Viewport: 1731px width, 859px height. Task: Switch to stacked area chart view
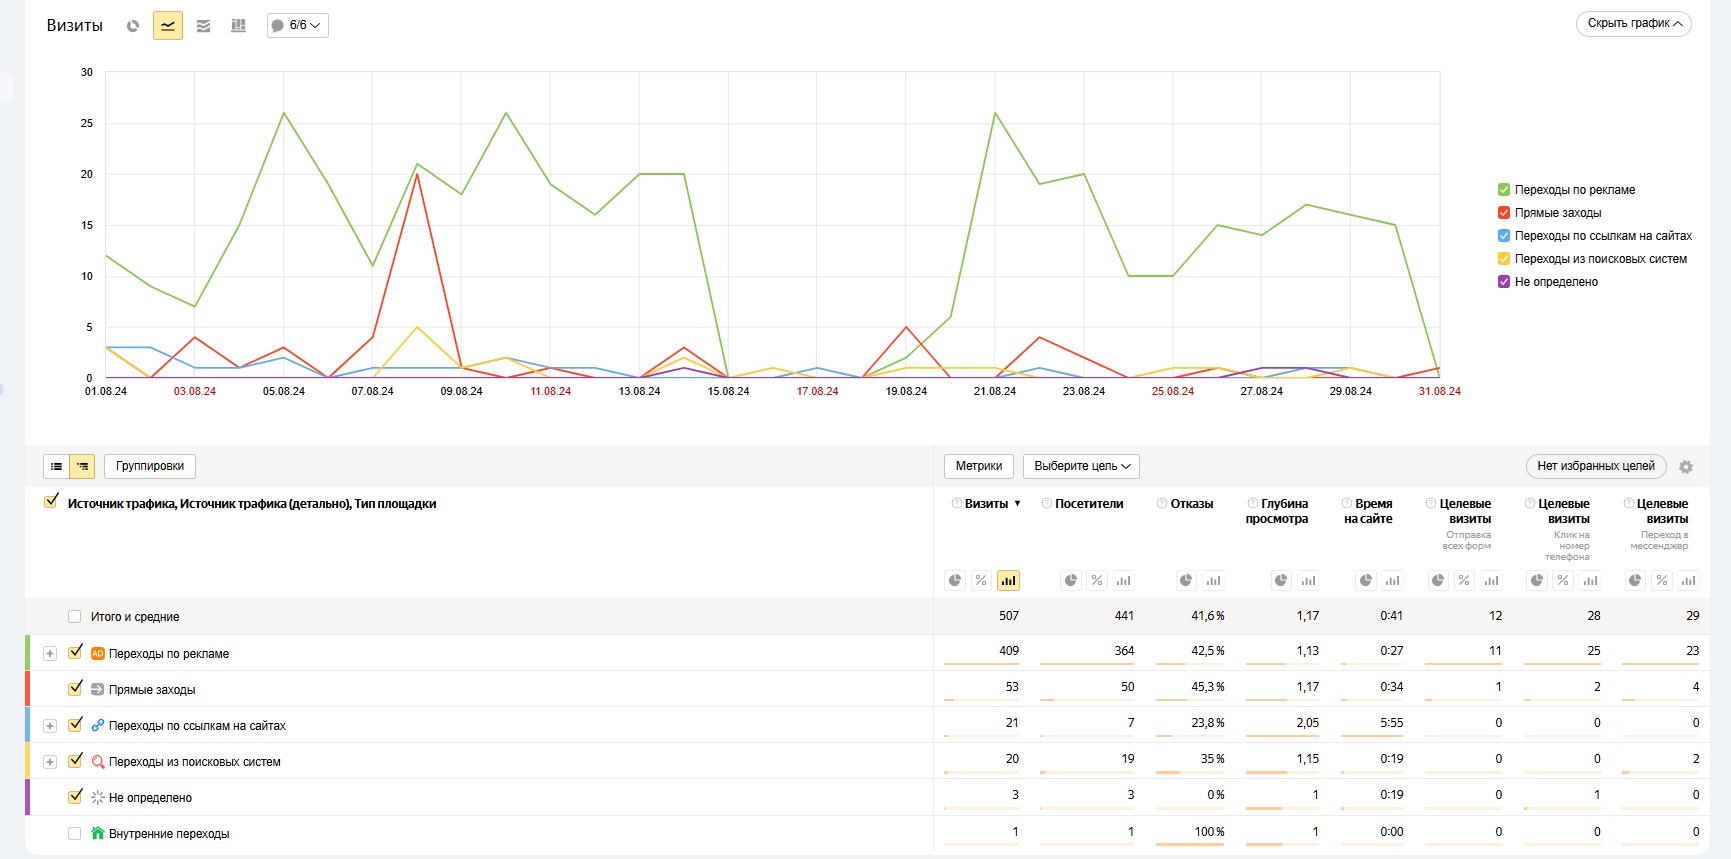click(203, 26)
